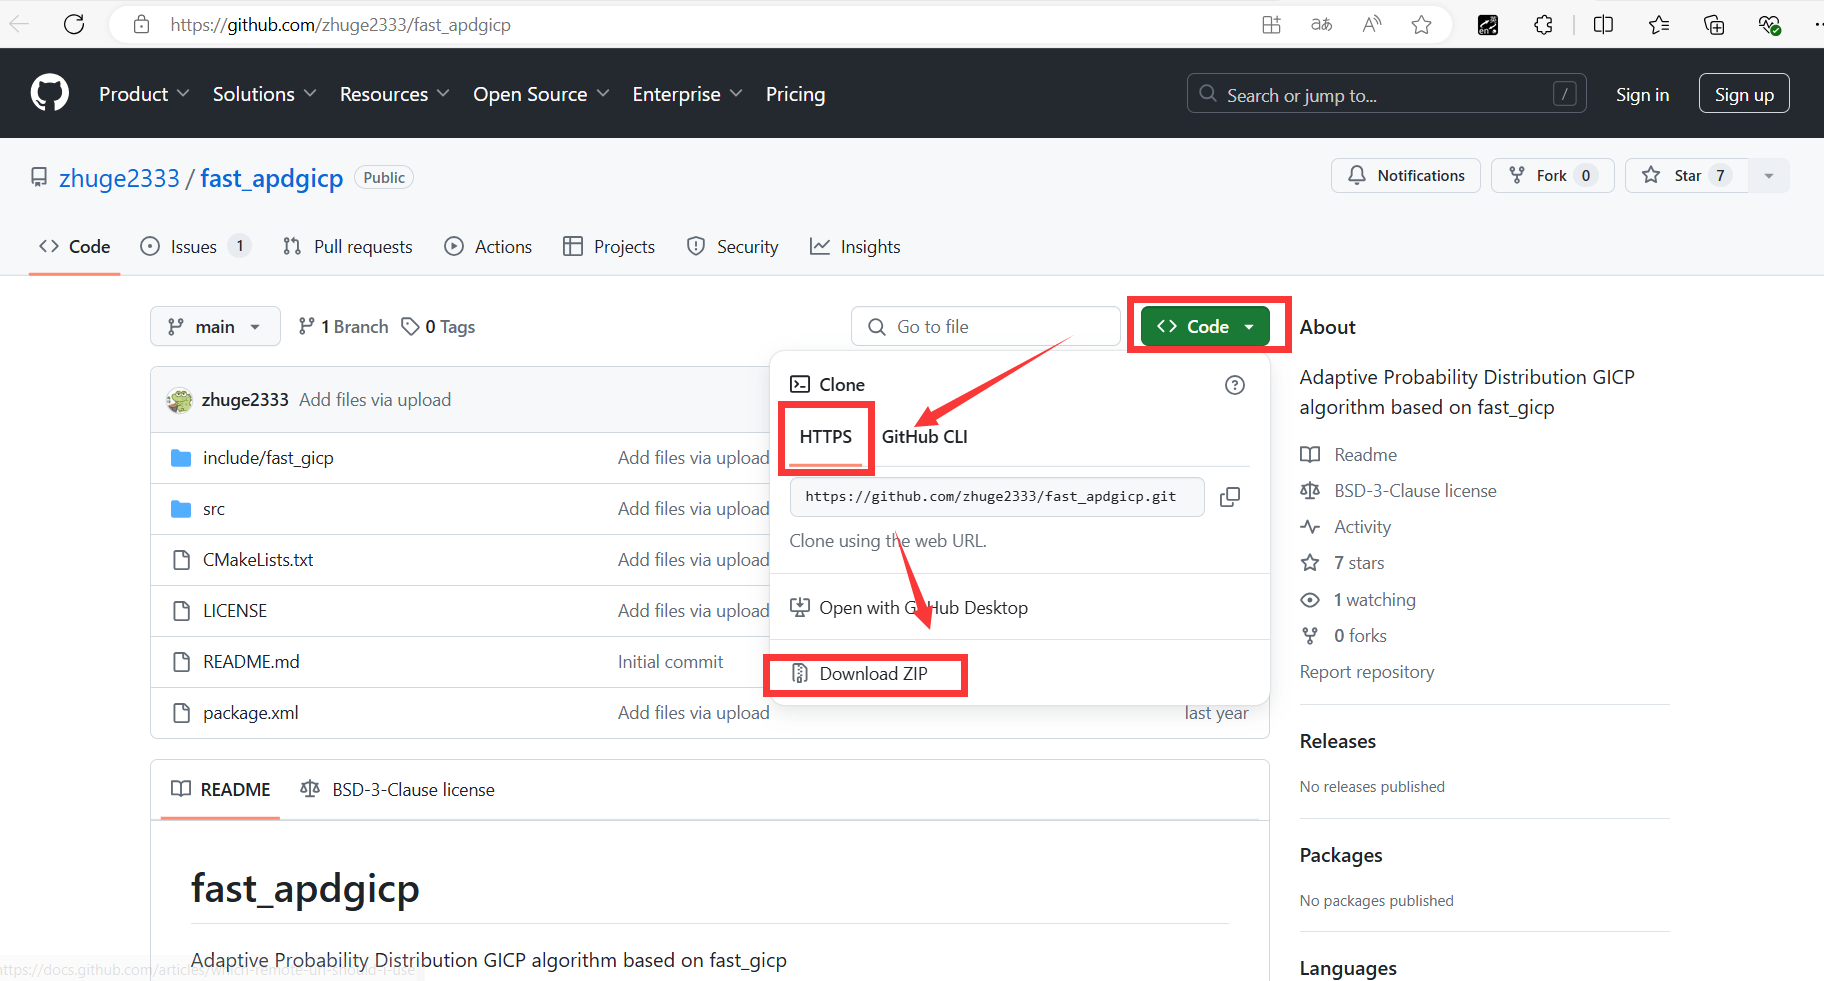Screen dimensions: 1824x981
Task: Fork the repository
Action: 1552,176
